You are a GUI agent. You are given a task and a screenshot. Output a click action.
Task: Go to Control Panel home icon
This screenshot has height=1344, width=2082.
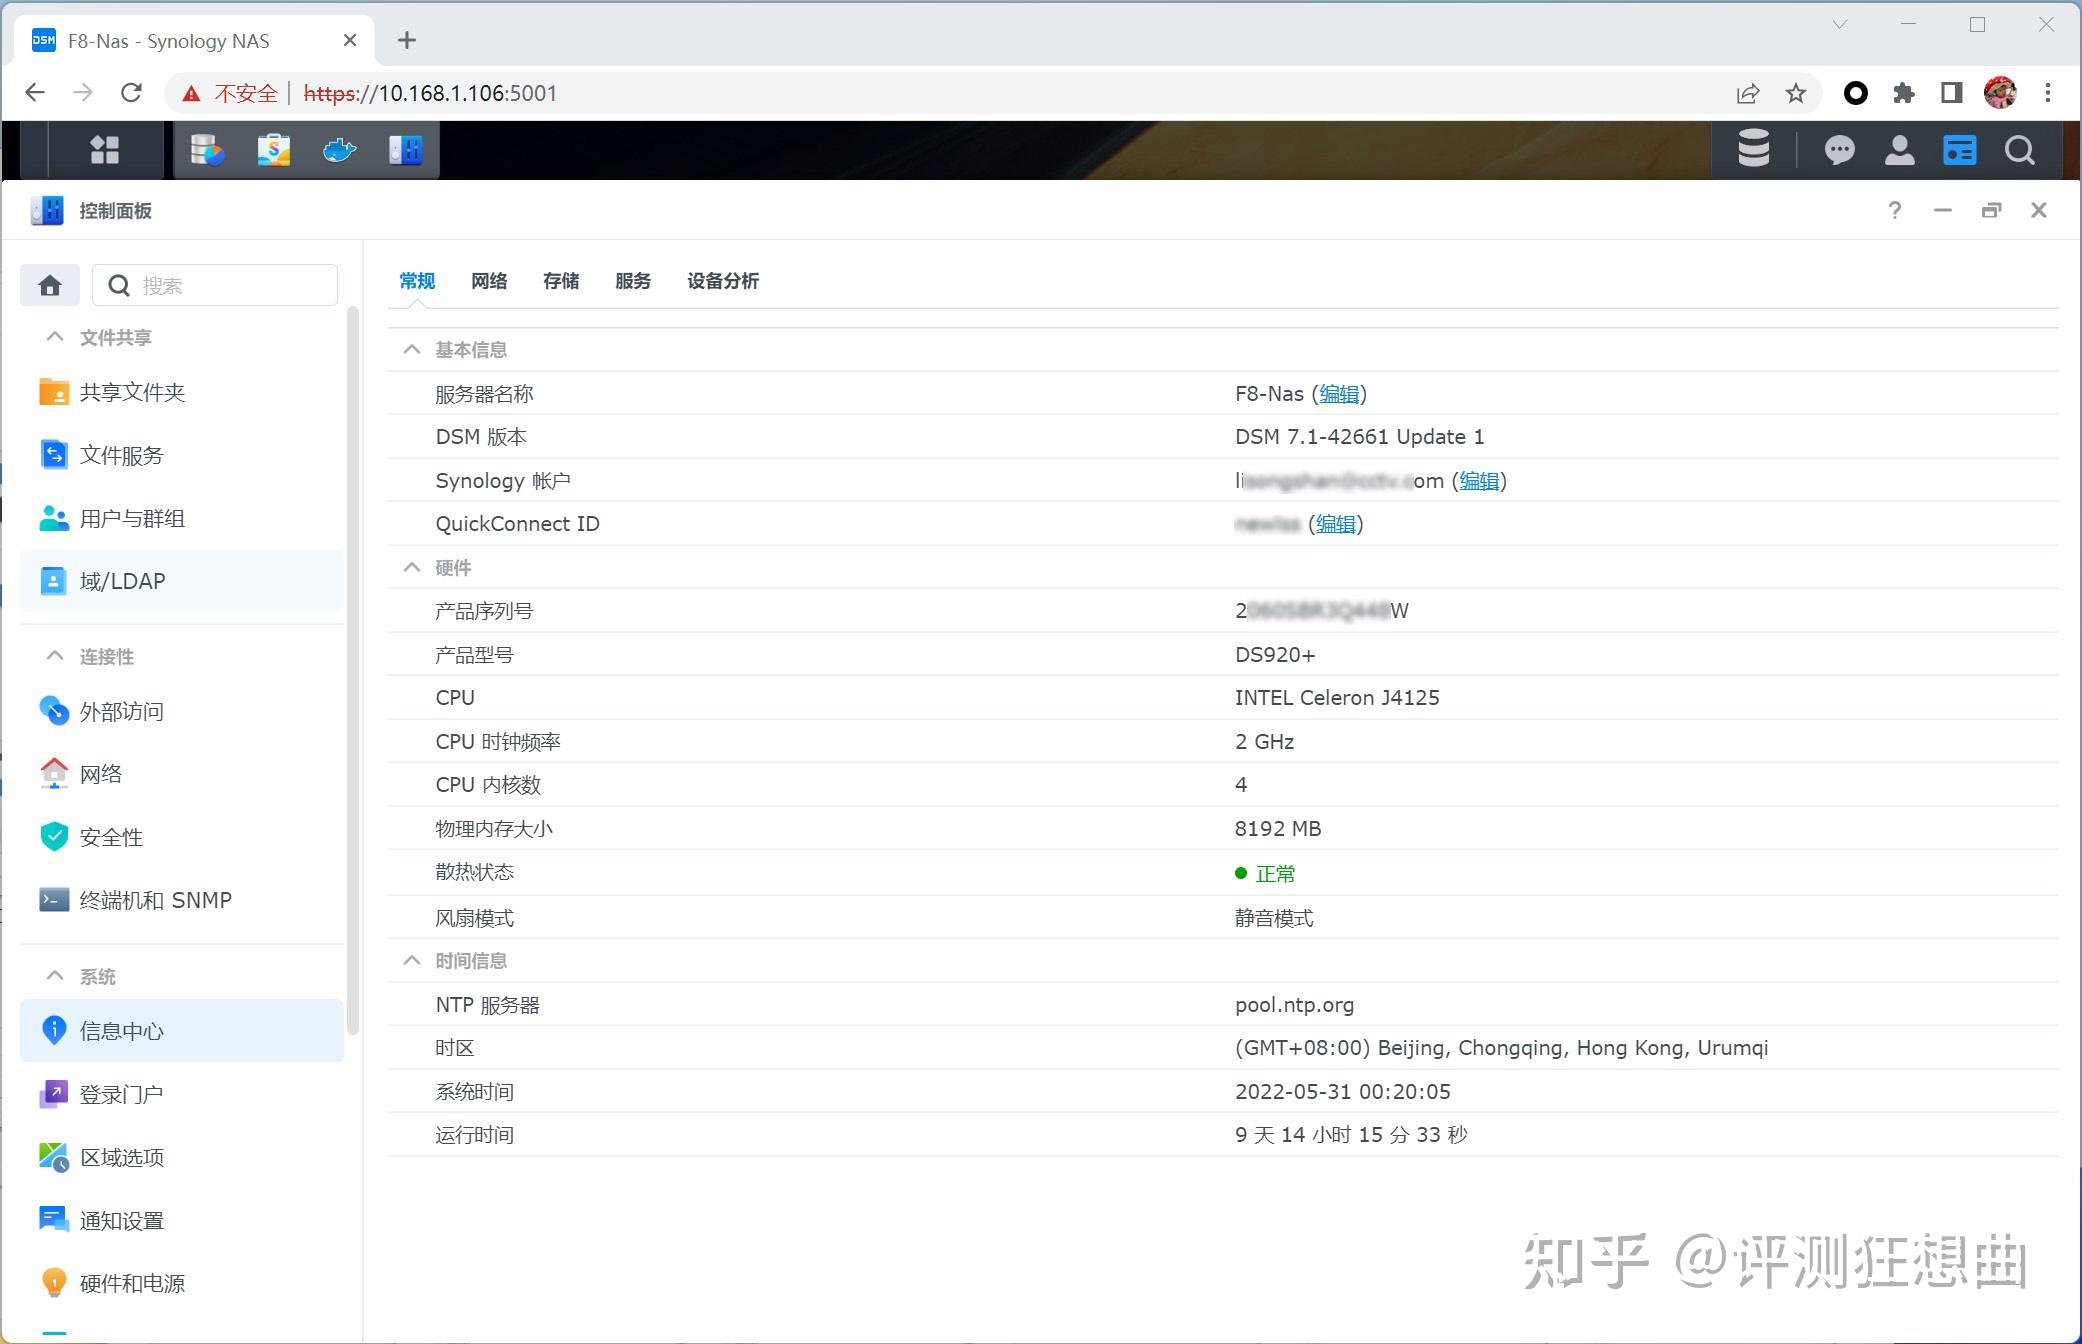click(x=50, y=286)
